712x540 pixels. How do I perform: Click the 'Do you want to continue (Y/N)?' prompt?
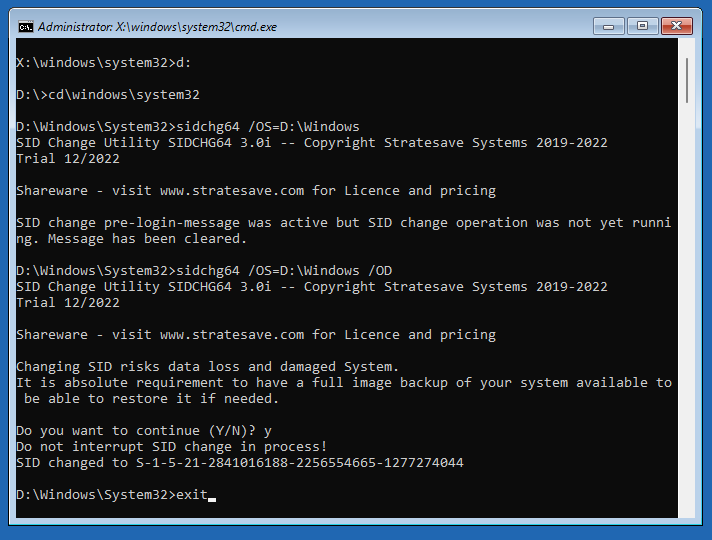tap(136, 431)
